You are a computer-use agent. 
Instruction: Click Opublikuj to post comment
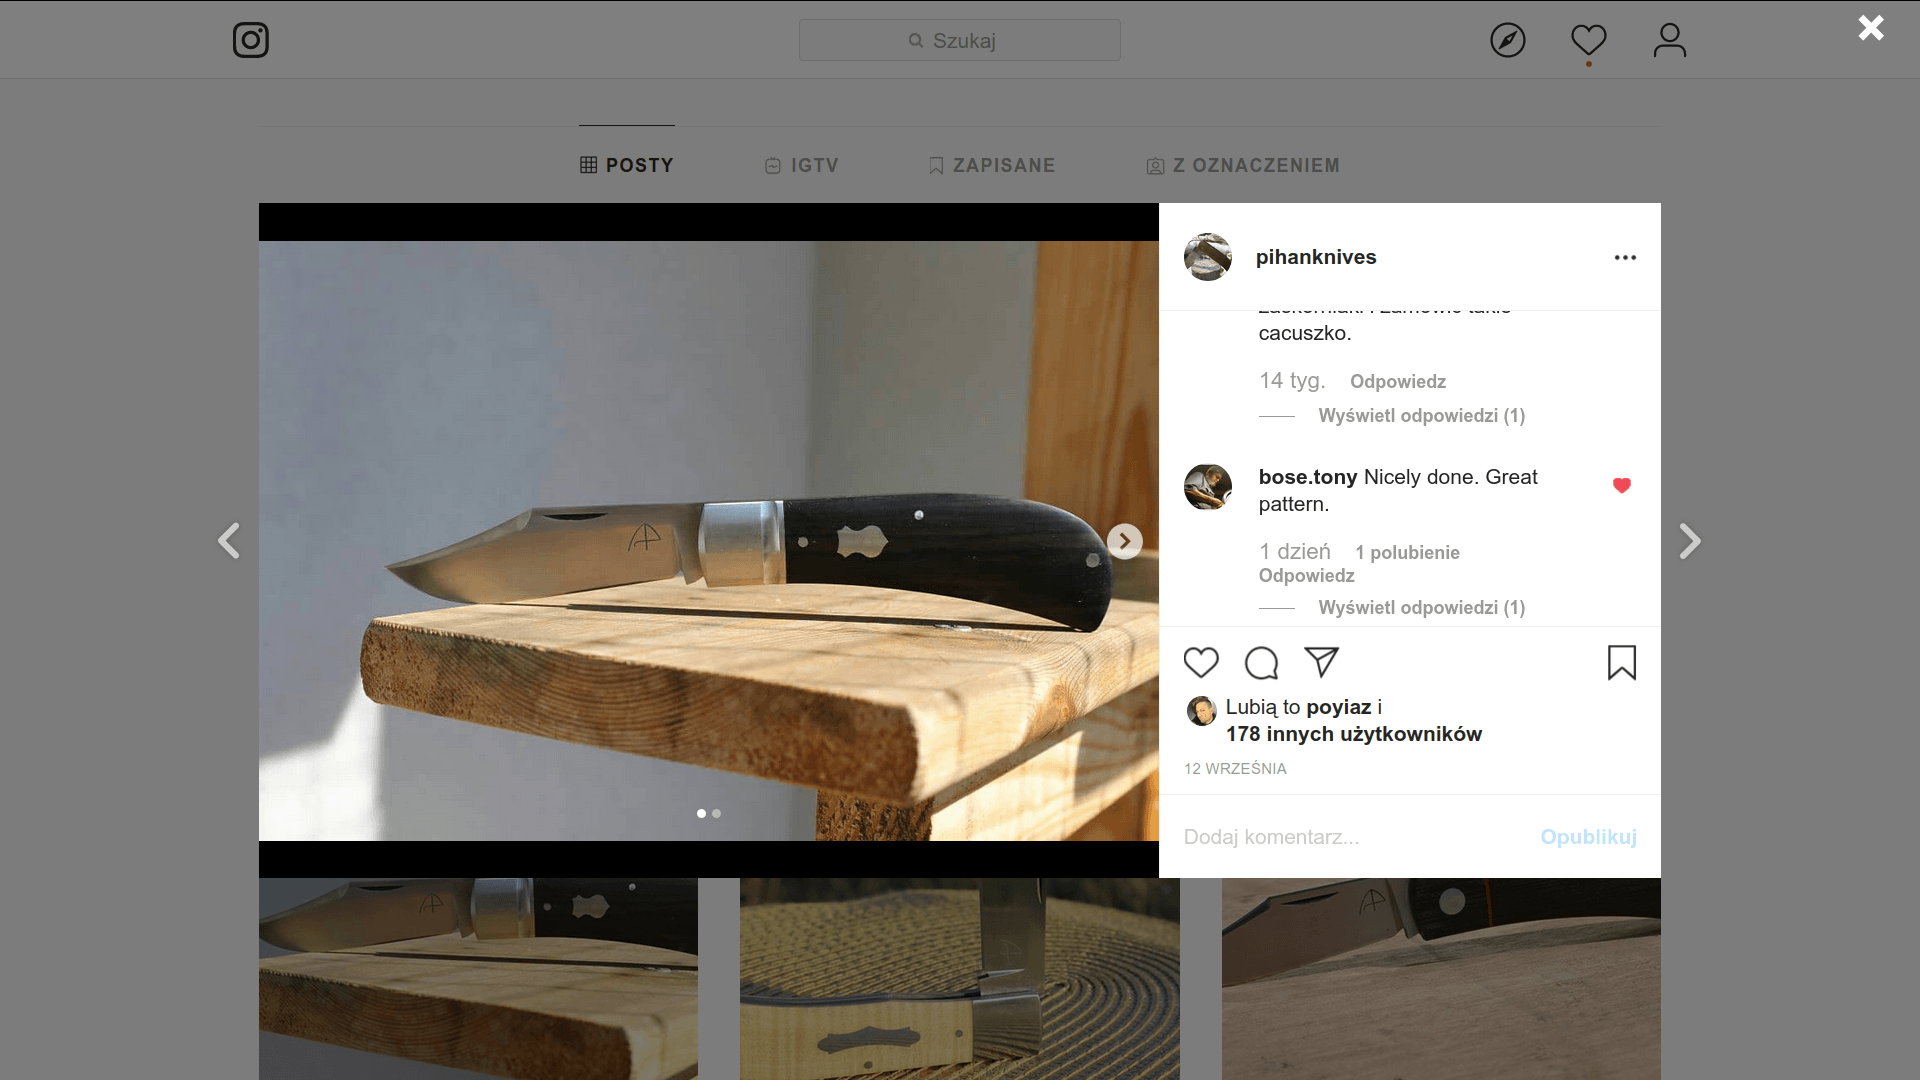(x=1587, y=837)
